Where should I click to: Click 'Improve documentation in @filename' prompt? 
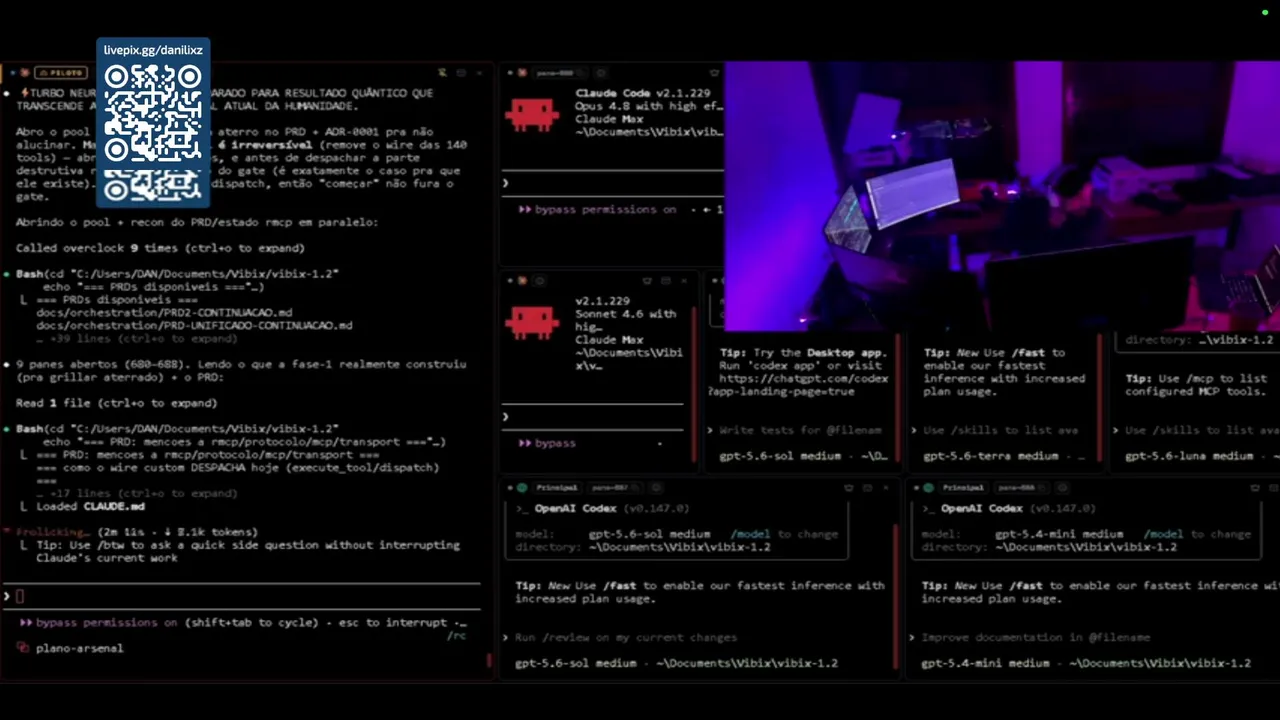[x=1035, y=637]
